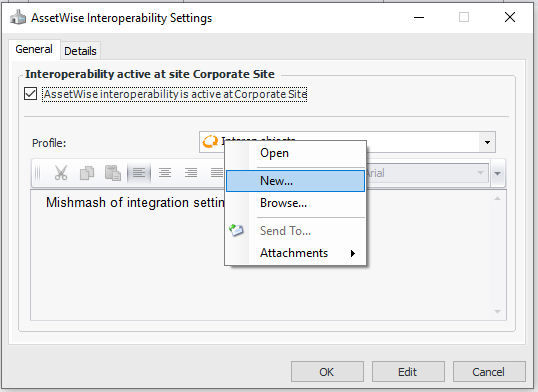Click the Paste clipboard icon

[113, 173]
